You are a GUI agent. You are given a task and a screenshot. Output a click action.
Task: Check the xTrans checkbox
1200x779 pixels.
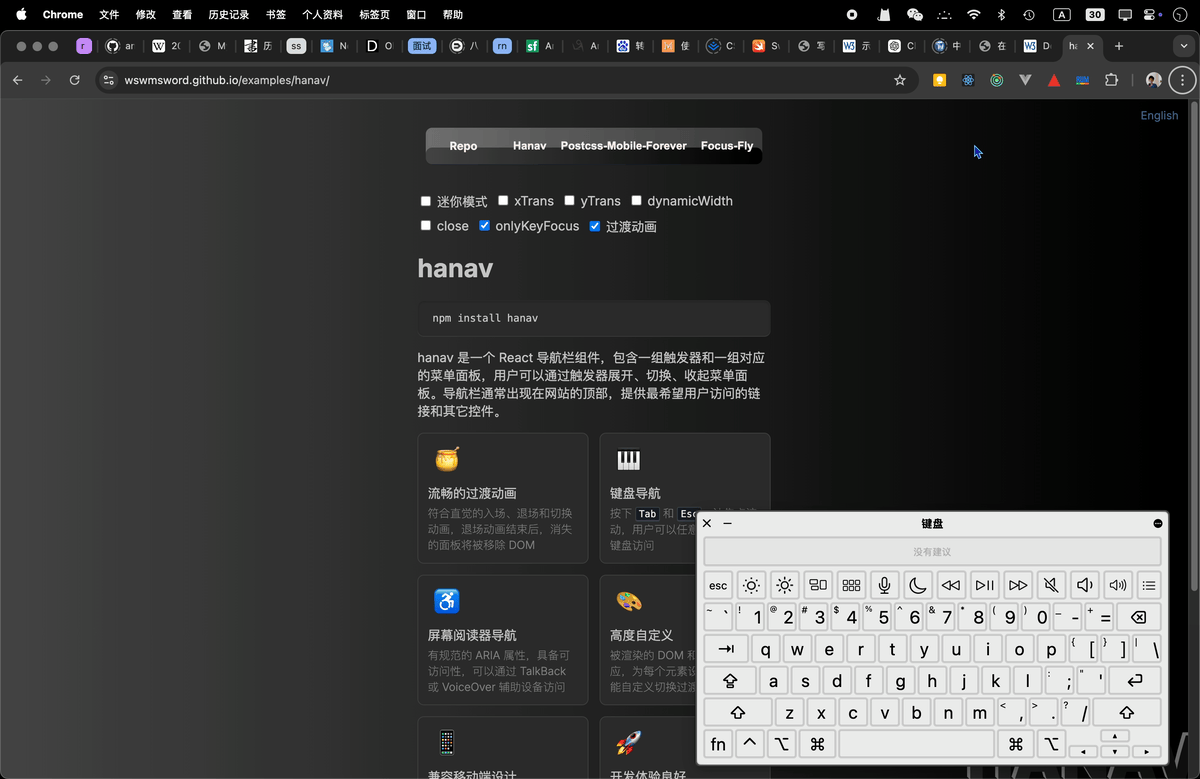coord(503,201)
